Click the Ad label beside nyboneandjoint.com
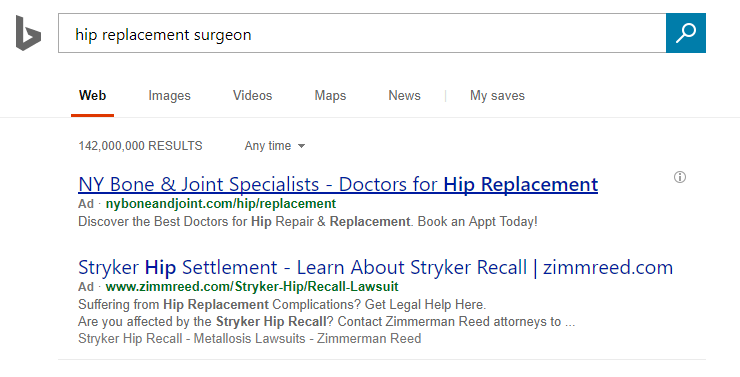 point(86,204)
